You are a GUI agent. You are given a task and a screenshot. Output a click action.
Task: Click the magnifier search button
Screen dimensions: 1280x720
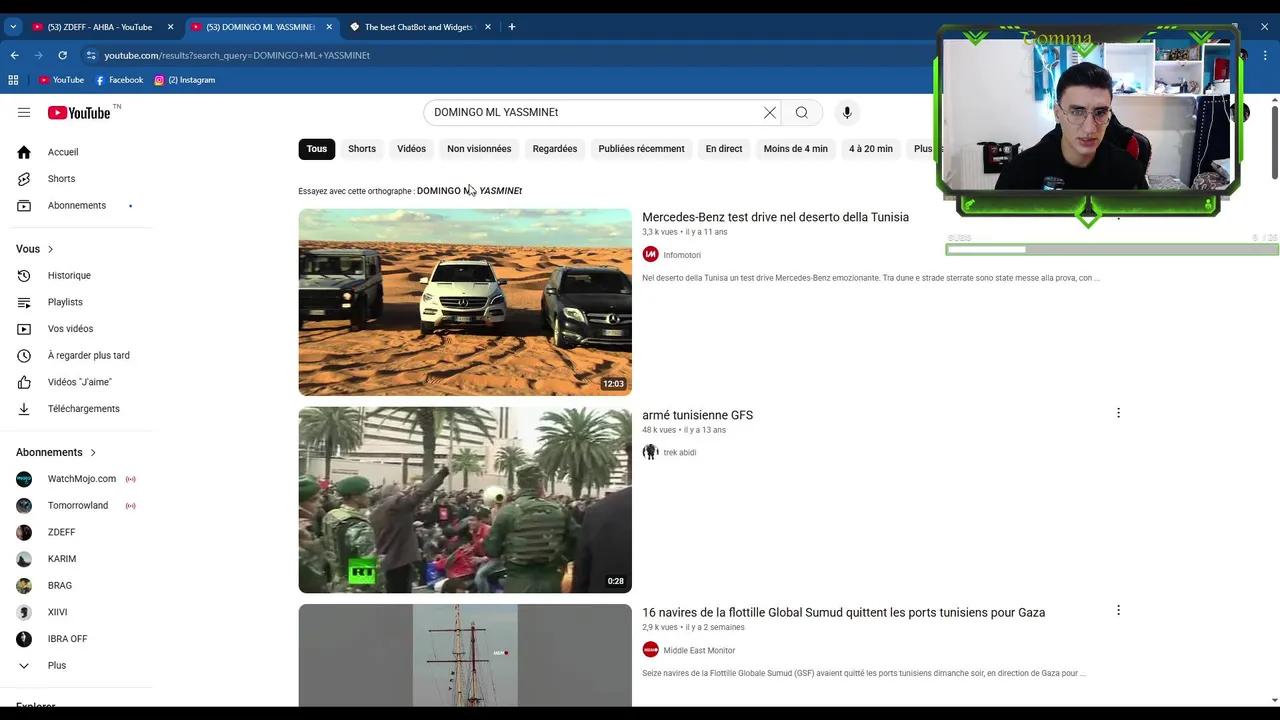click(x=801, y=113)
